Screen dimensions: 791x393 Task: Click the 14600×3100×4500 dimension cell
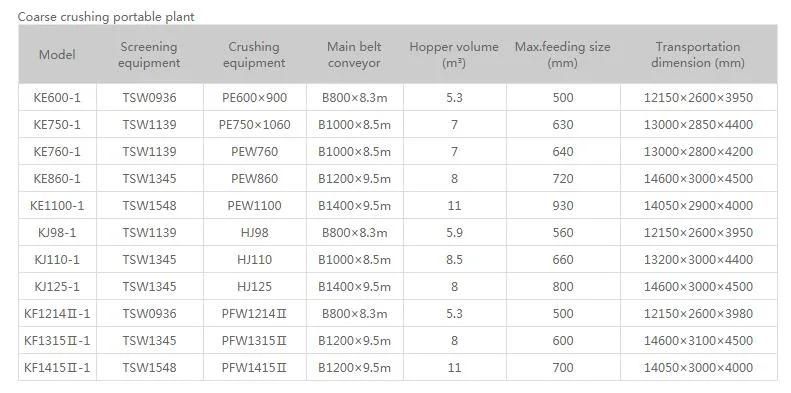click(x=698, y=341)
